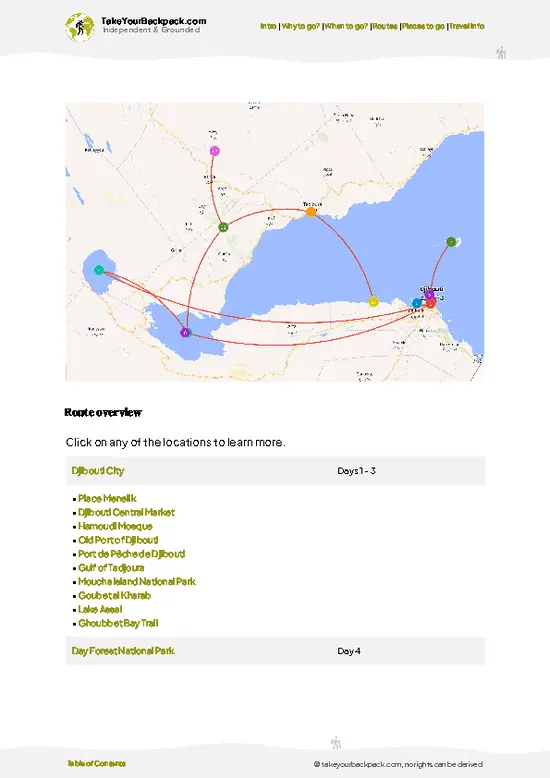Open the 'Travel info' navigation link
The image size is (550, 778).
[x=467, y=26]
